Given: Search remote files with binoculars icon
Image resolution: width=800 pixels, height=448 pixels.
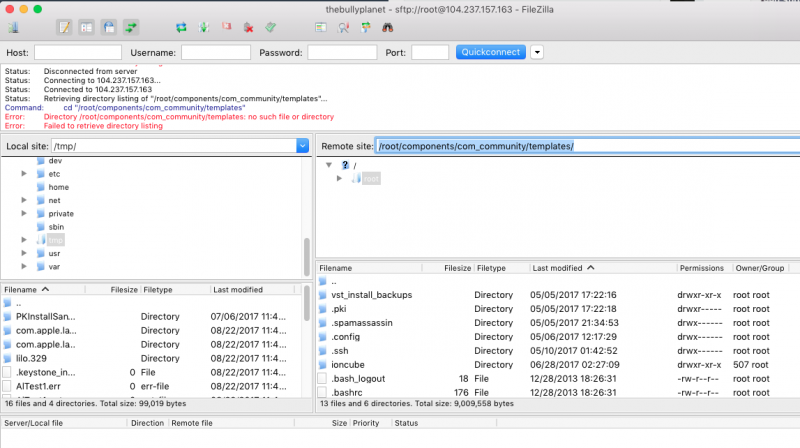Looking at the screenshot, I should tap(388, 28).
